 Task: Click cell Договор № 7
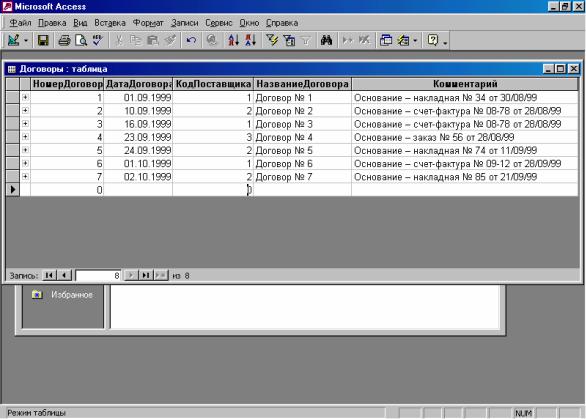(x=302, y=177)
